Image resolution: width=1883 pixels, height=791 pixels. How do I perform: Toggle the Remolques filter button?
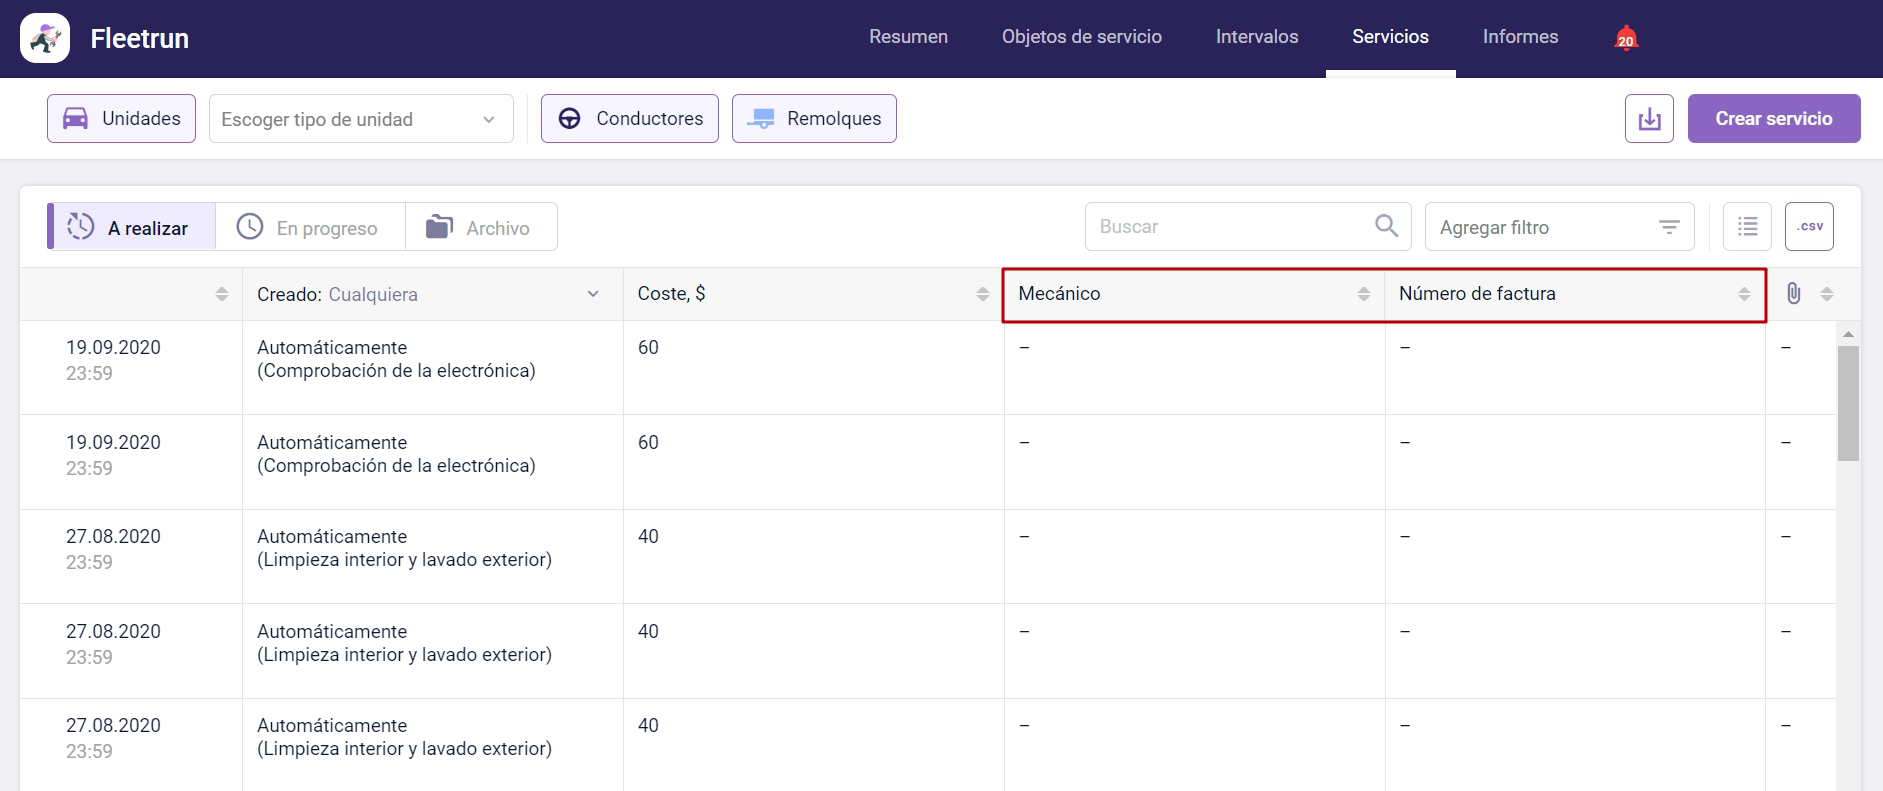814,119
